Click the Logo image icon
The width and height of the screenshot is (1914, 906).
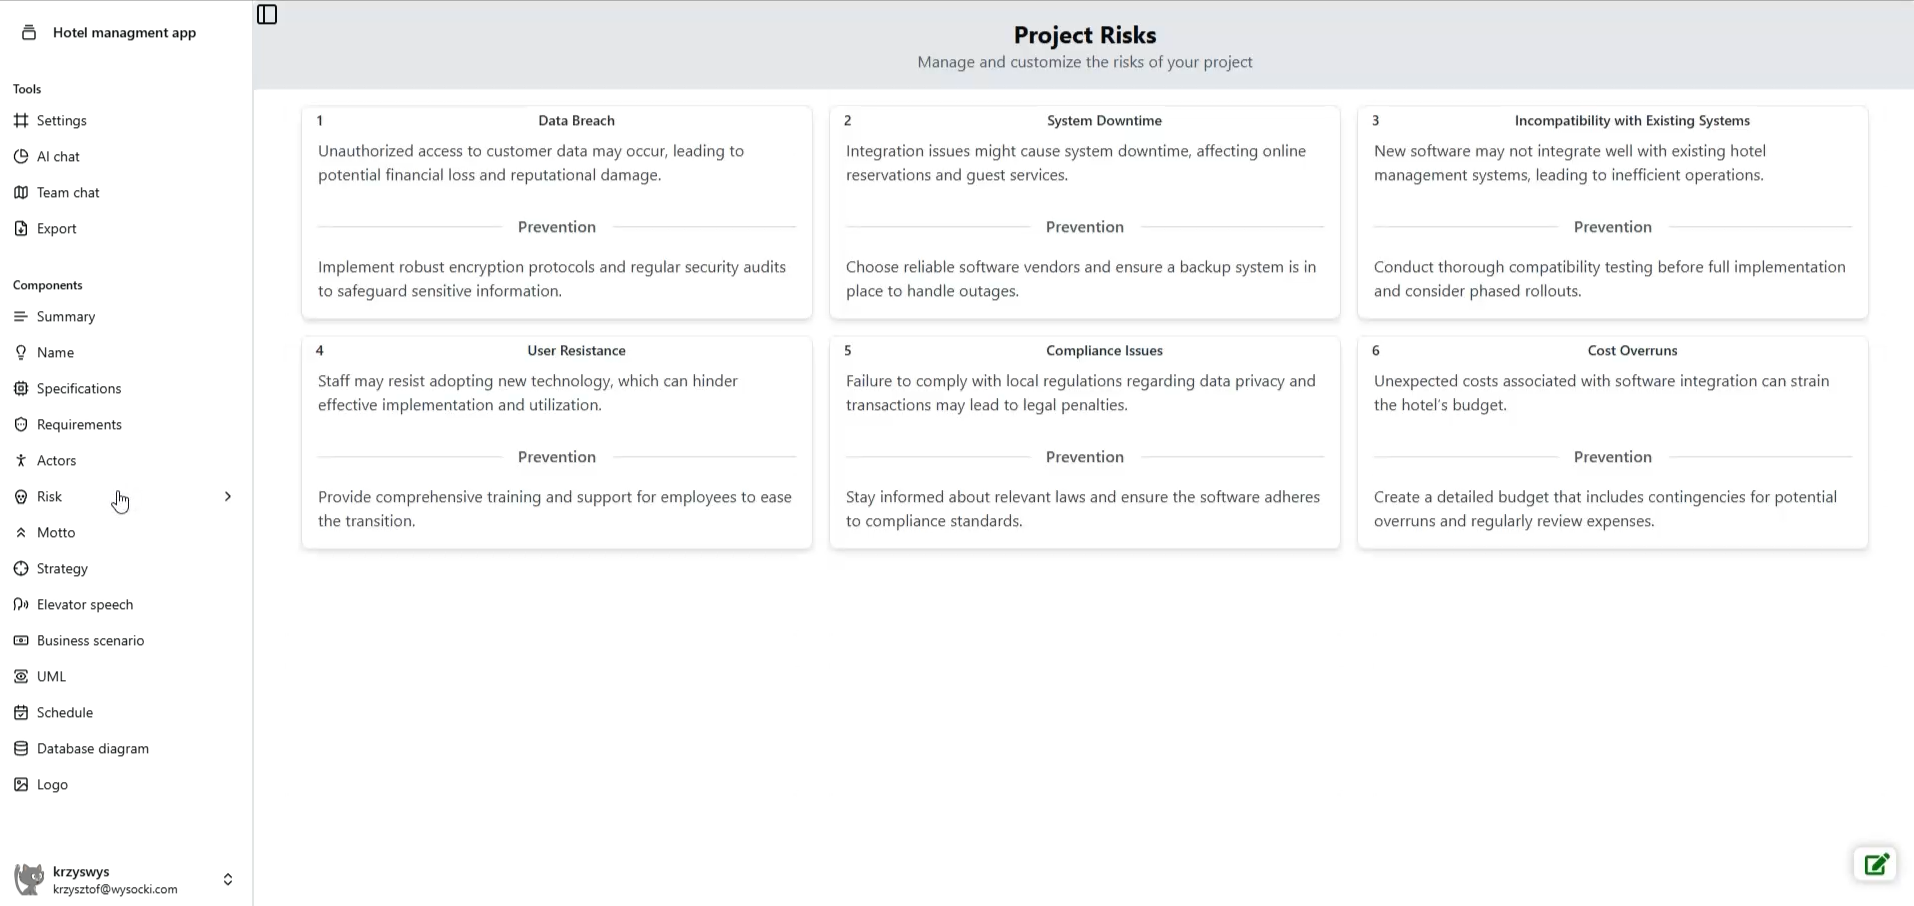click(x=21, y=785)
